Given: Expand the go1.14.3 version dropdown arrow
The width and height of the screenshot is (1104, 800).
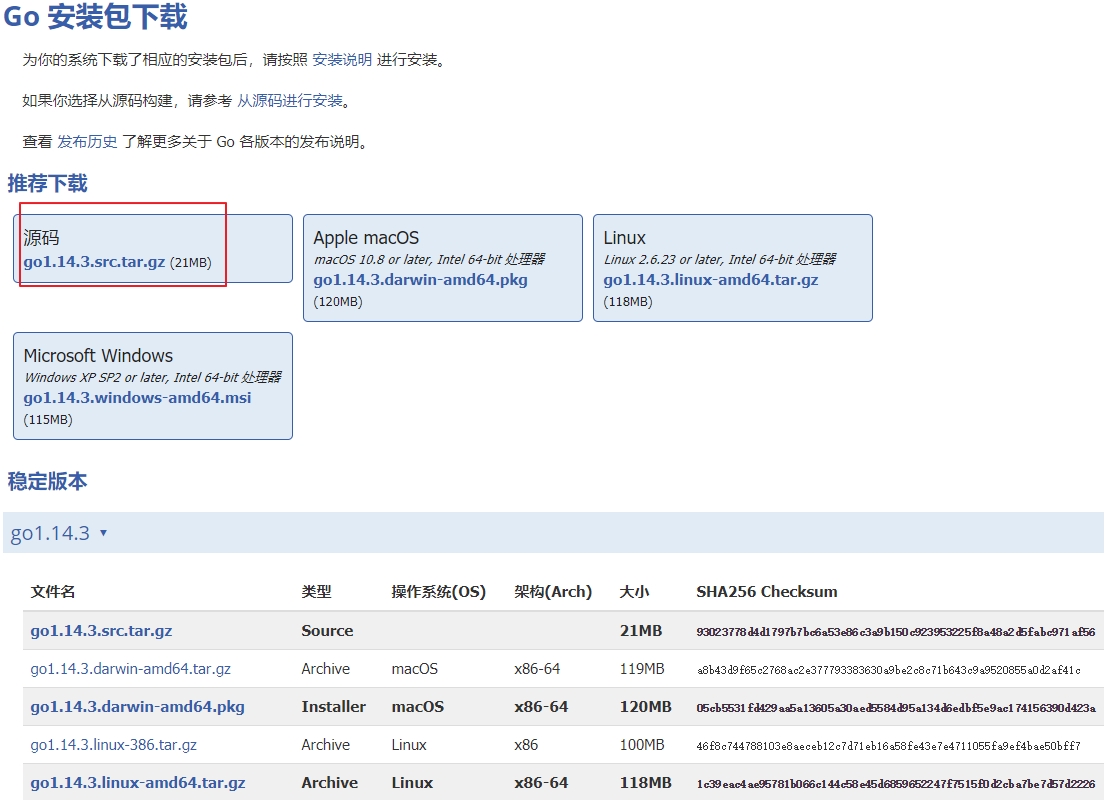Looking at the screenshot, I should [103, 533].
